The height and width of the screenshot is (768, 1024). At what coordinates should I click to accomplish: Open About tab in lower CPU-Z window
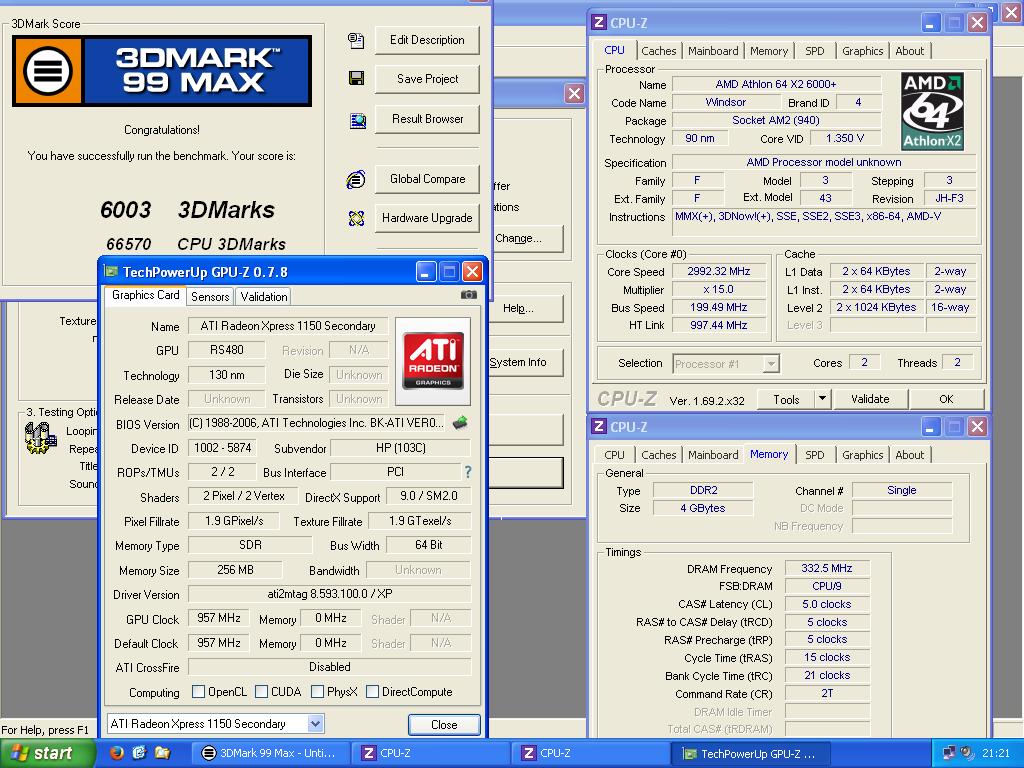pyautogui.click(x=910, y=455)
